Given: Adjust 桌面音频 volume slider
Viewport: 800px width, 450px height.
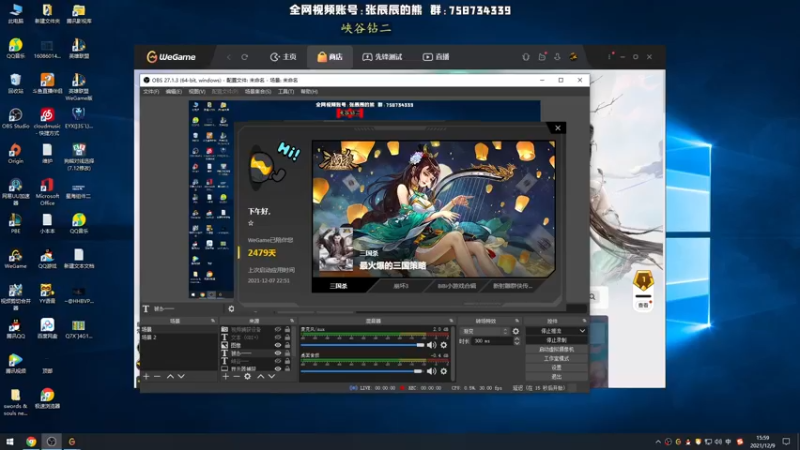Looking at the screenshot, I should coord(363,371).
